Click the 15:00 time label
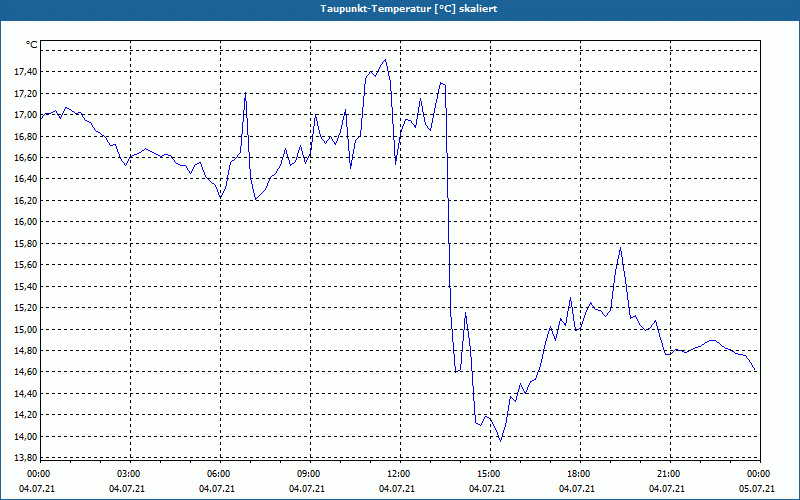 pos(489,474)
